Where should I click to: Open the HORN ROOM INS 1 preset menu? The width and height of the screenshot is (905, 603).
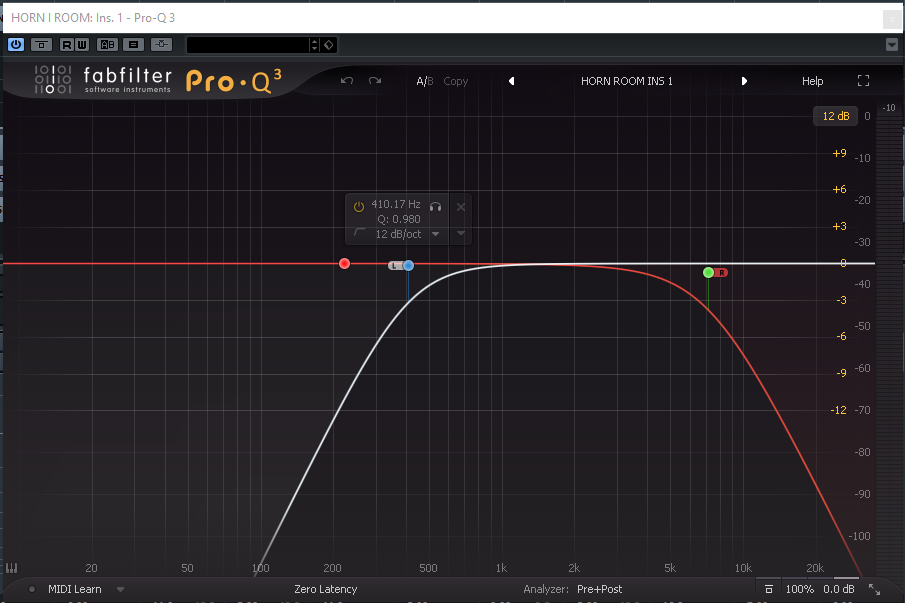[x=627, y=81]
